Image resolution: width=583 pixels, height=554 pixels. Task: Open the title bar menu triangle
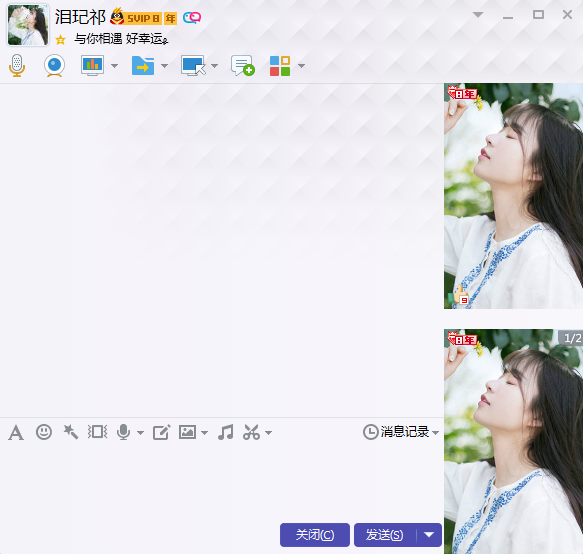(478, 15)
